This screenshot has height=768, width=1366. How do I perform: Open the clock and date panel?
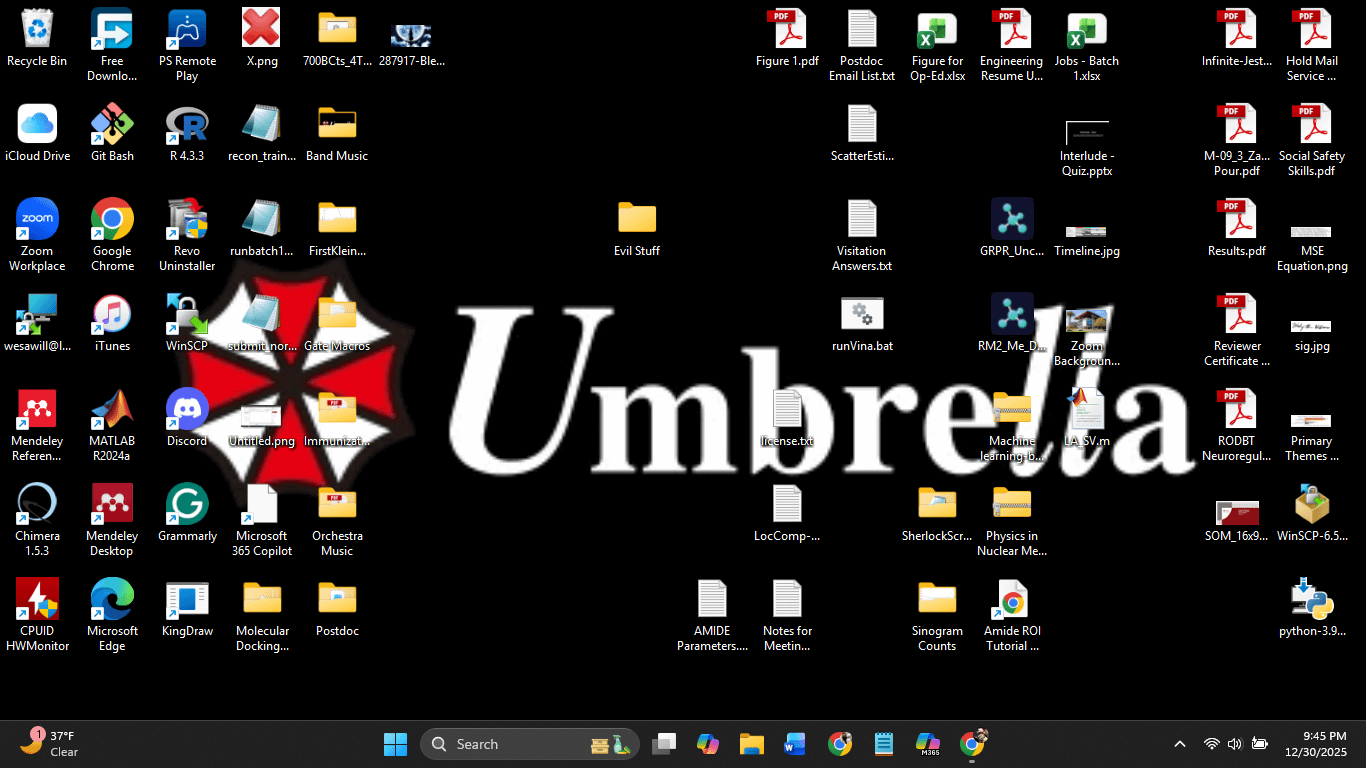(x=1325, y=744)
